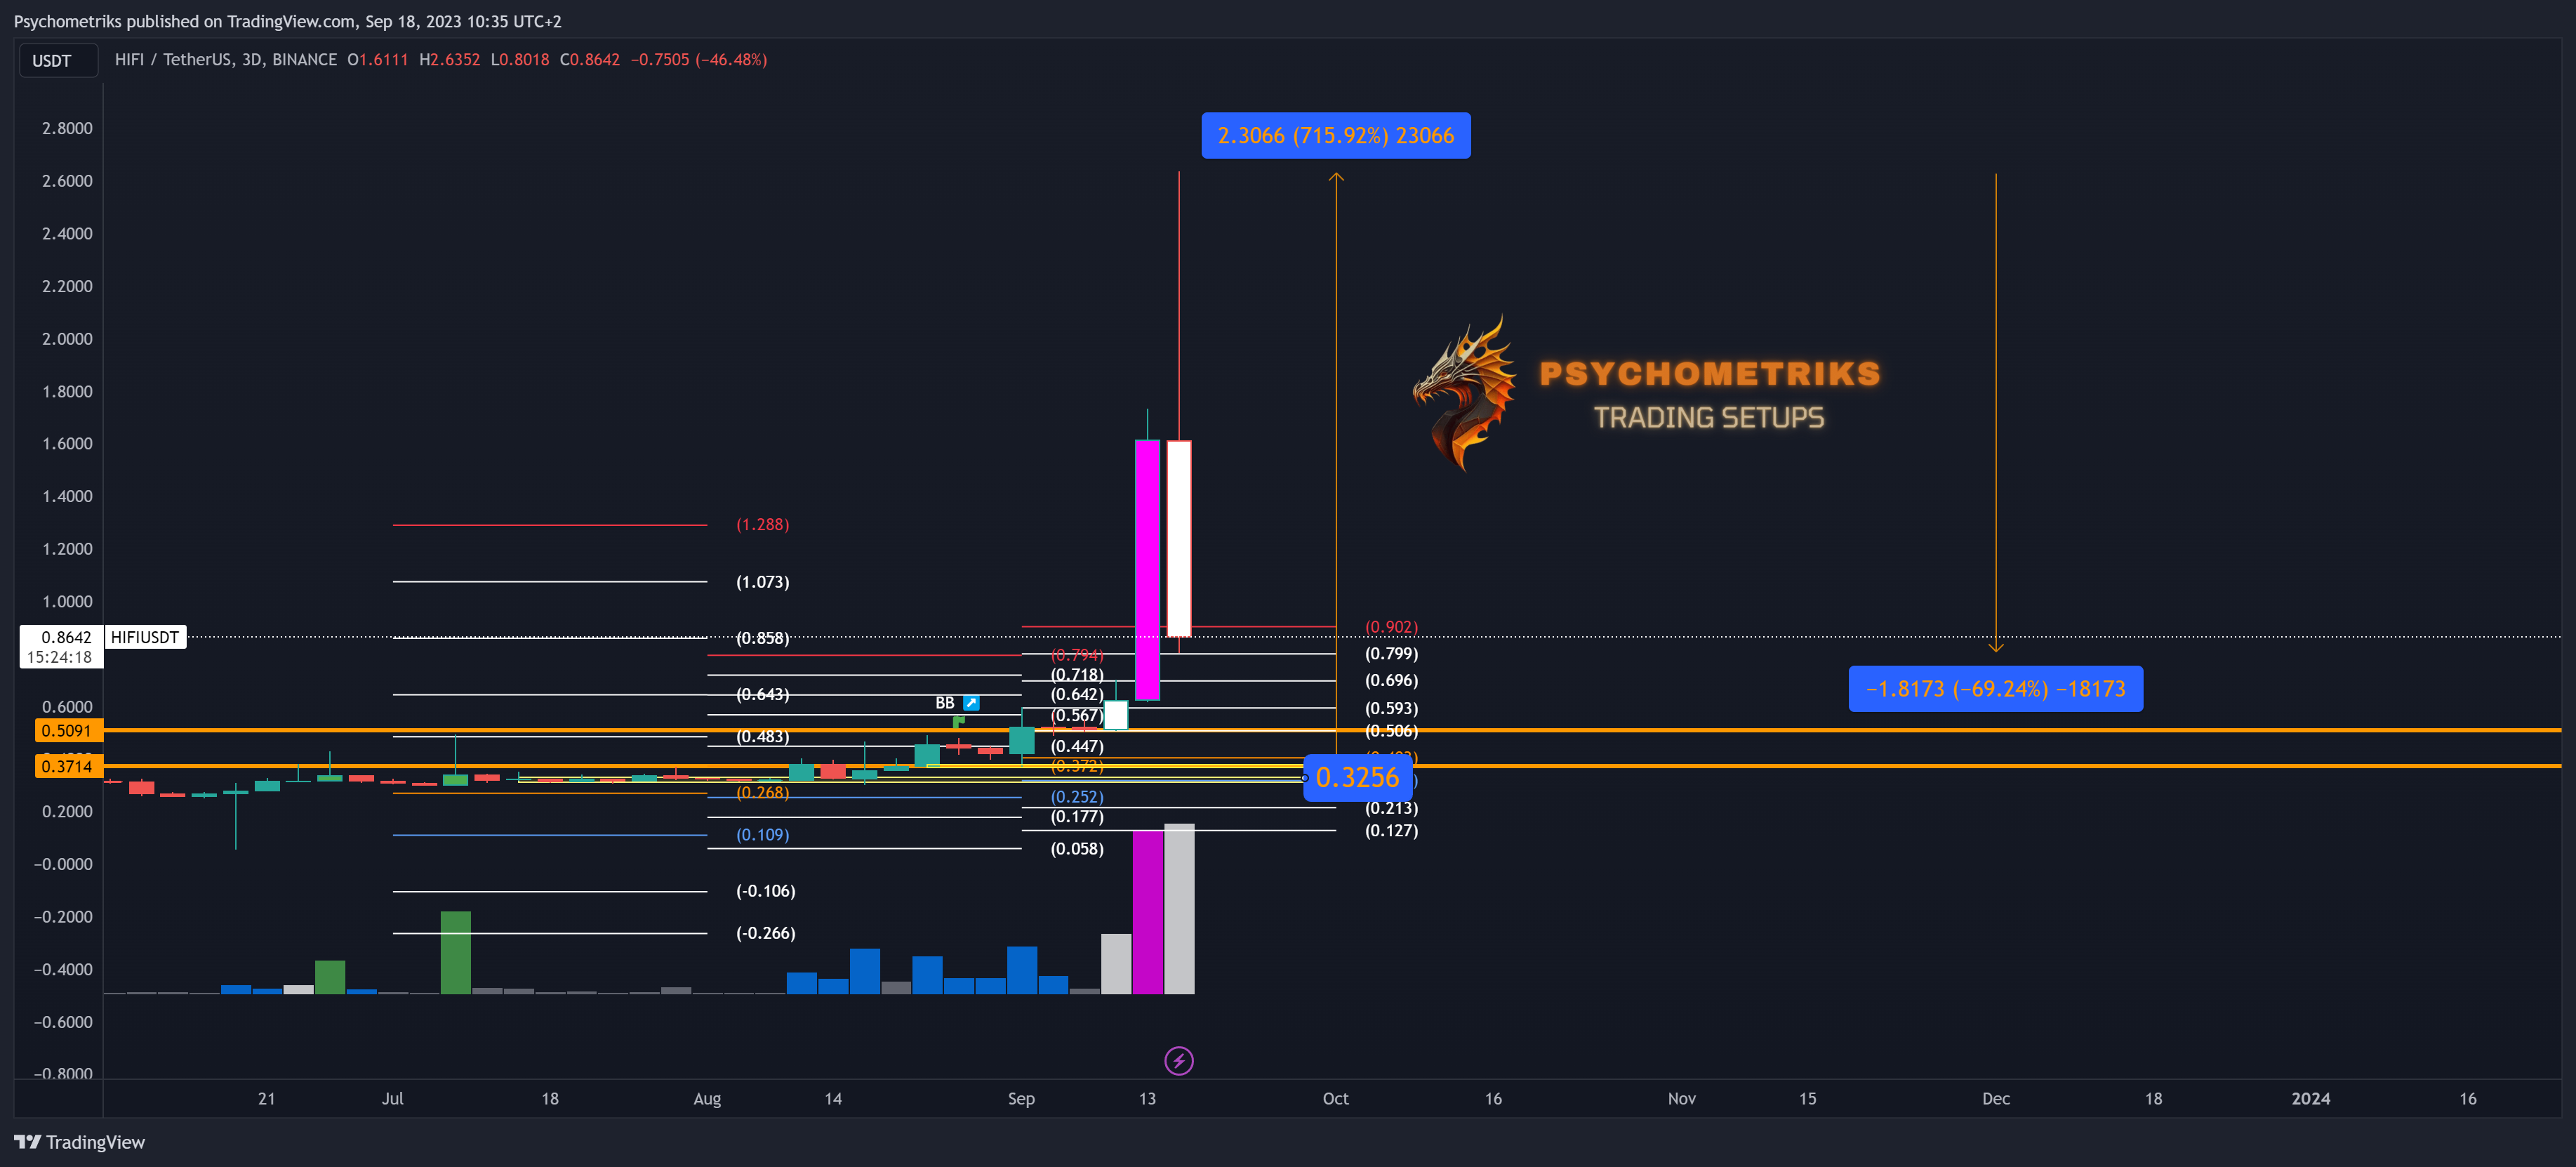
Task: Click the blue (0.252) level label
Action: pos(1077,797)
